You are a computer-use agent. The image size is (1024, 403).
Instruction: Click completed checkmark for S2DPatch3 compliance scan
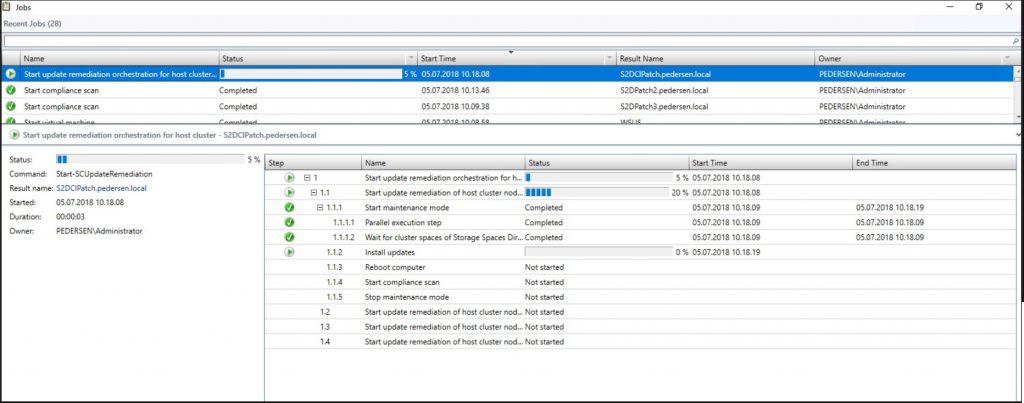pyautogui.click(x=11, y=106)
